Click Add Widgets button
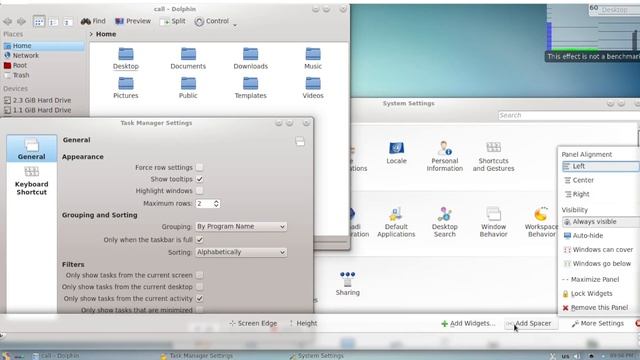The height and width of the screenshot is (360, 640). click(468, 323)
